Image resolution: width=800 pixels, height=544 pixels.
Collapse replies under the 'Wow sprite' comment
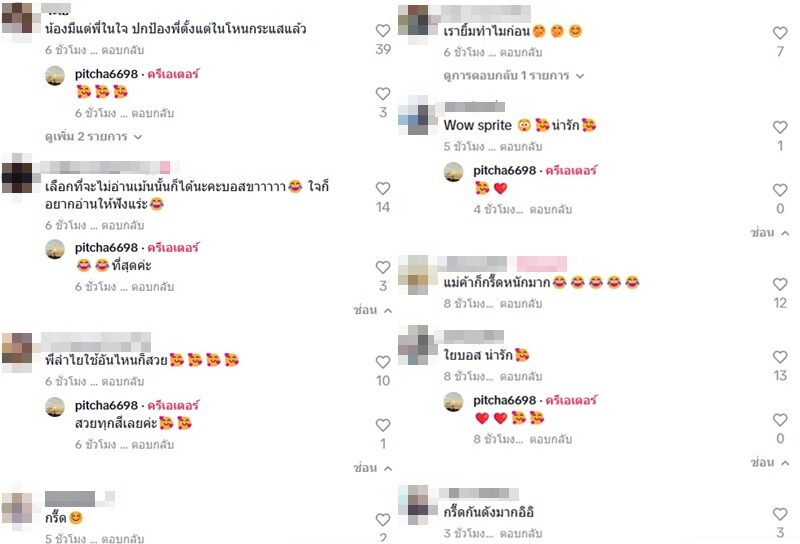(769, 233)
